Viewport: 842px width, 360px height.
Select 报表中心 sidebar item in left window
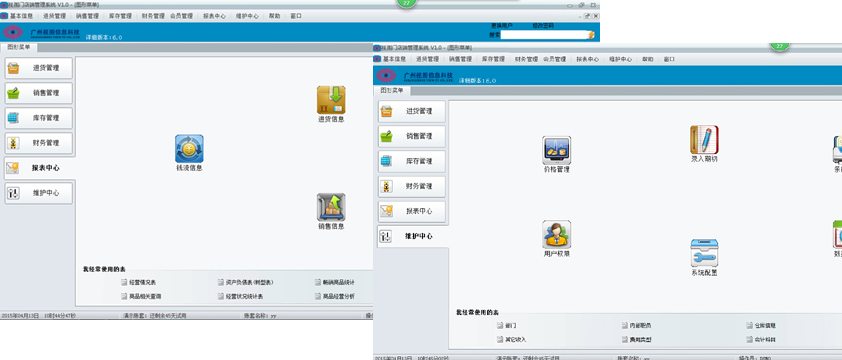point(39,168)
